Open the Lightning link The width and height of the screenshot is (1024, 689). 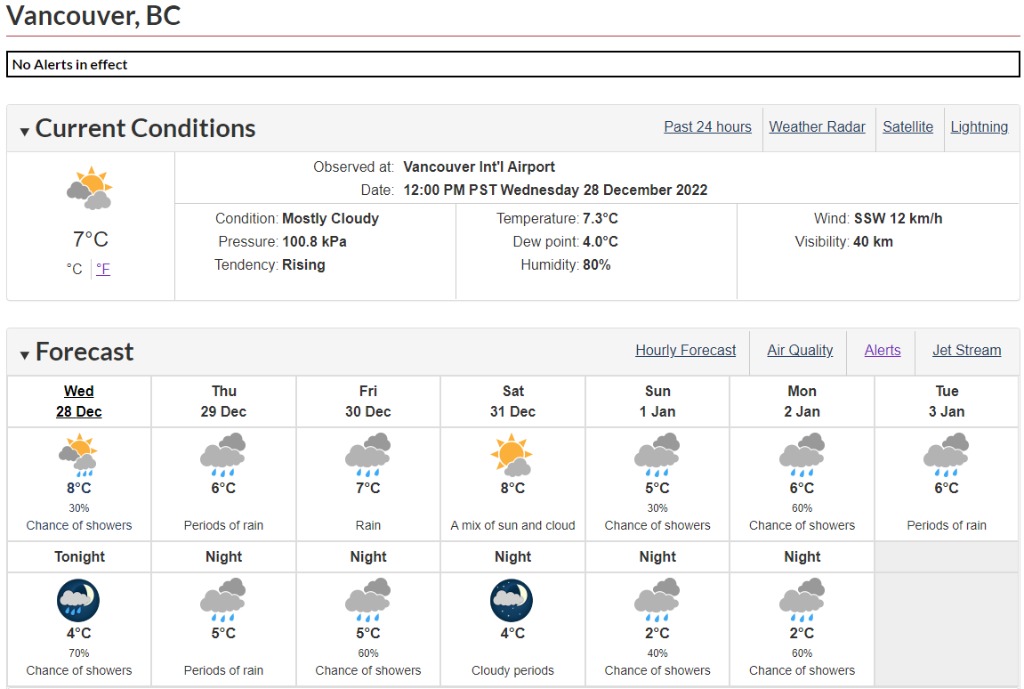[x=979, y=127]
